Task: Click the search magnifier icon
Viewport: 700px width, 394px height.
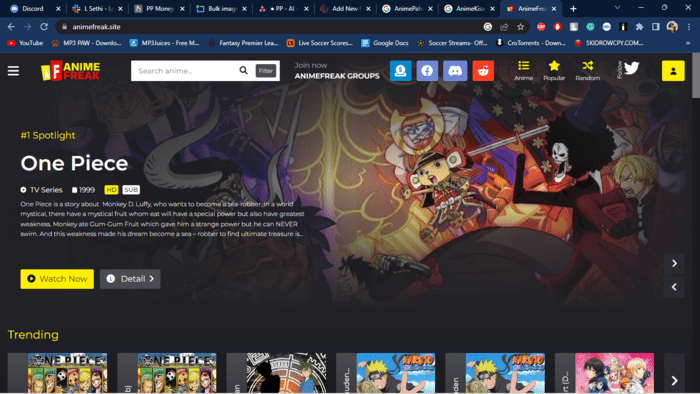Action: click(x=243, y=71)
